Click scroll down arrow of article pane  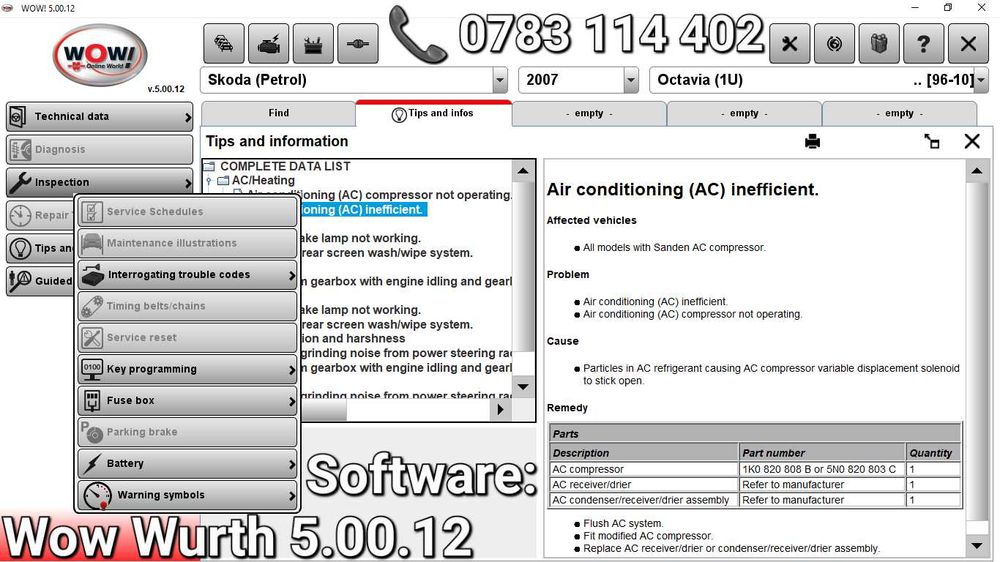pos(976,545)
